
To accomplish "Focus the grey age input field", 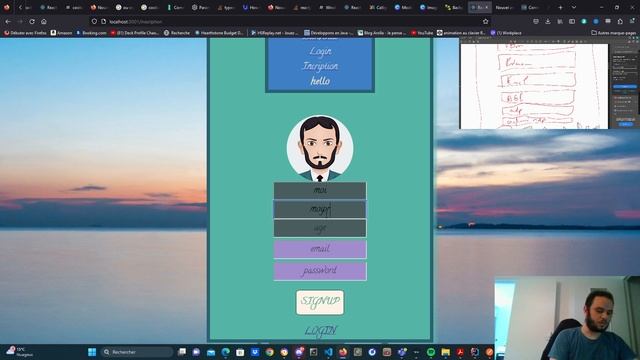I will click(320, 228).
